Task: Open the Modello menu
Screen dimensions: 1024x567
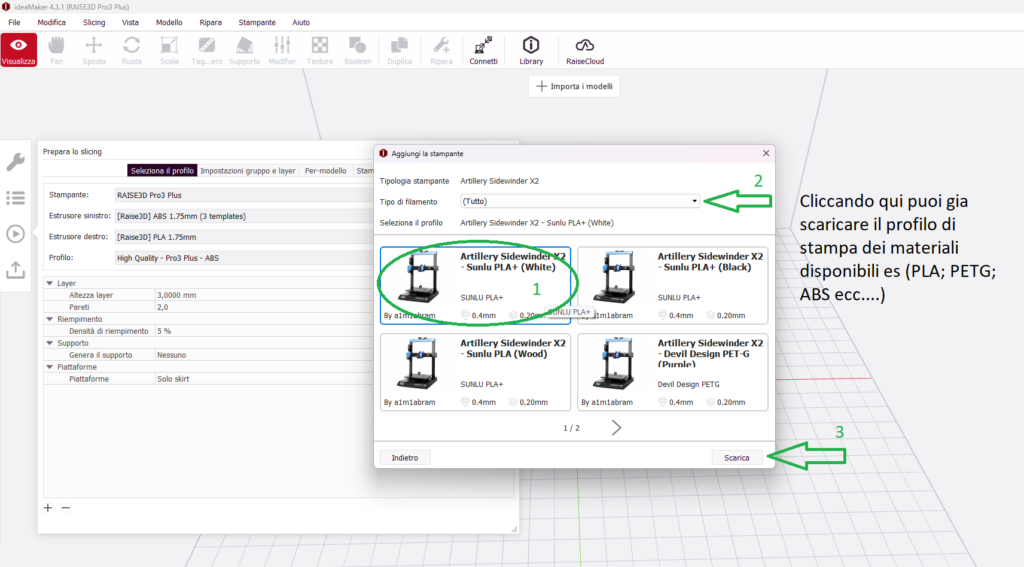Action: point(169,22)
